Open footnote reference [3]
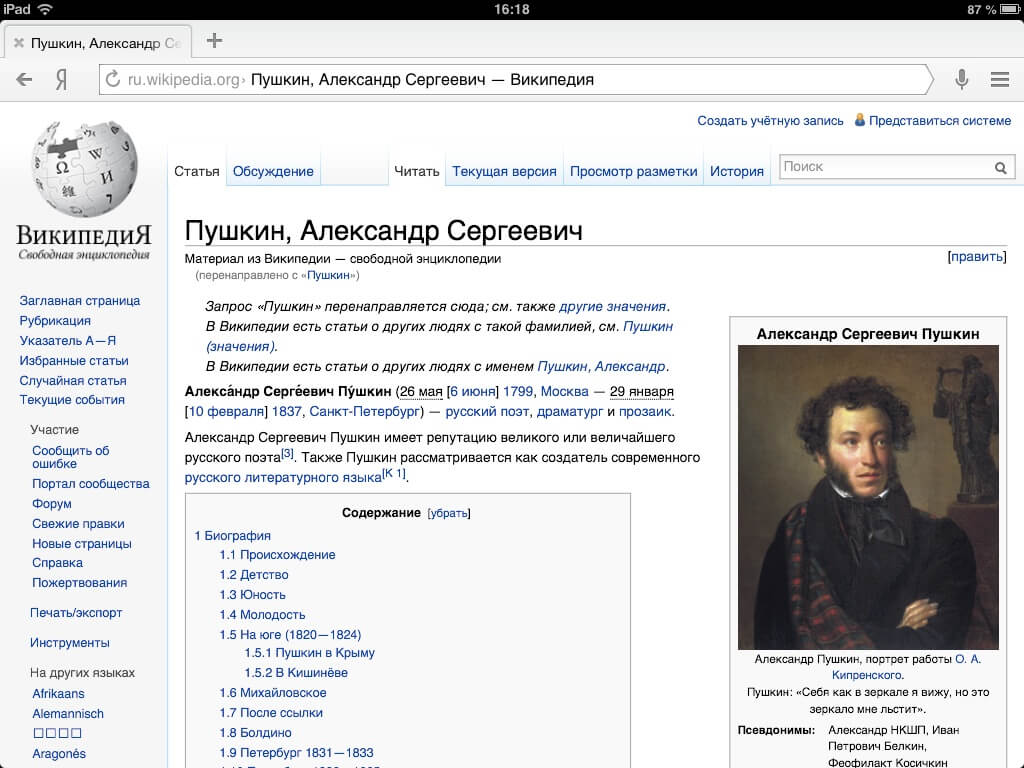 point(287,453)
